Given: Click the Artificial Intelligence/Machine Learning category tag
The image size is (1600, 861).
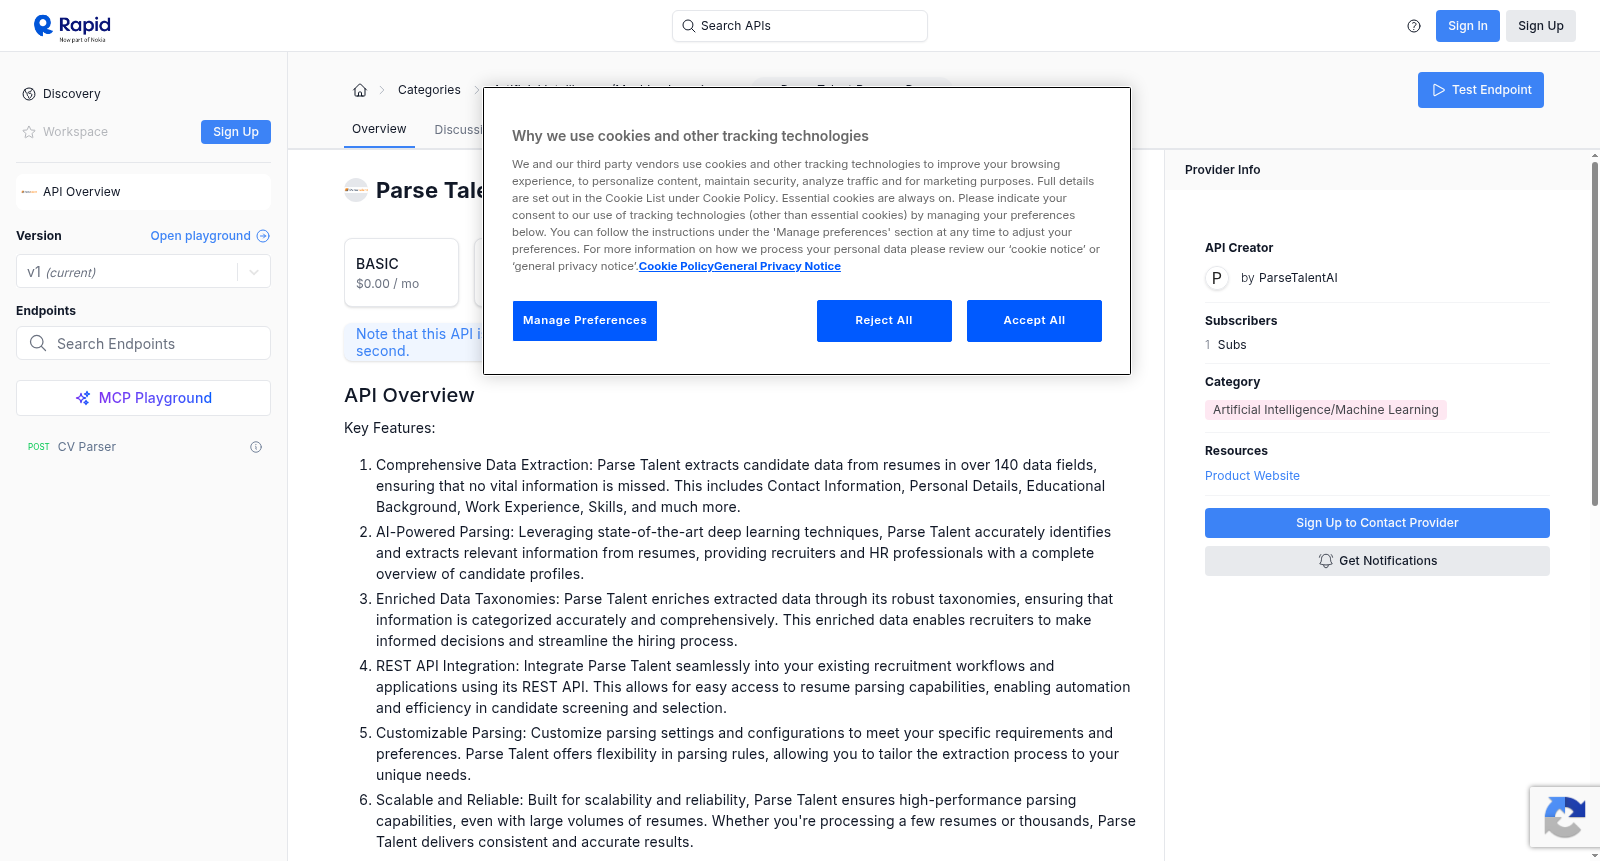Looking at the screenshot, I should coord(1326,410).
